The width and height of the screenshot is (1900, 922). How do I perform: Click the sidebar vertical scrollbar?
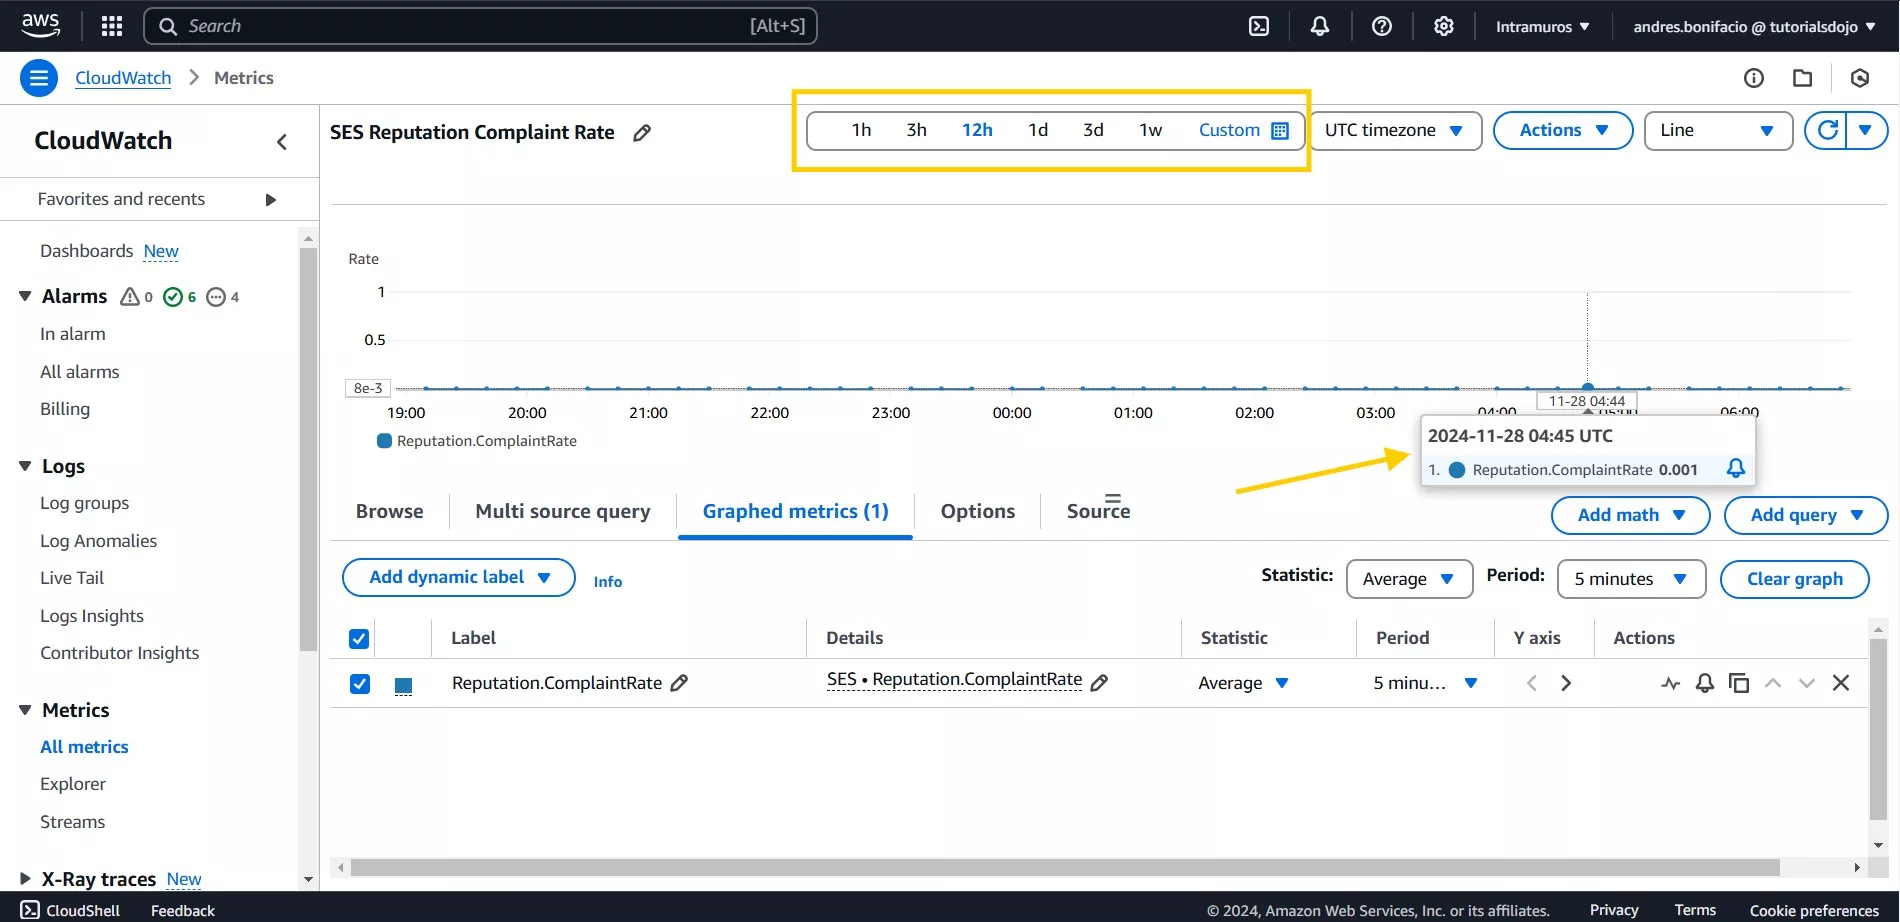(x=308, y=450)
